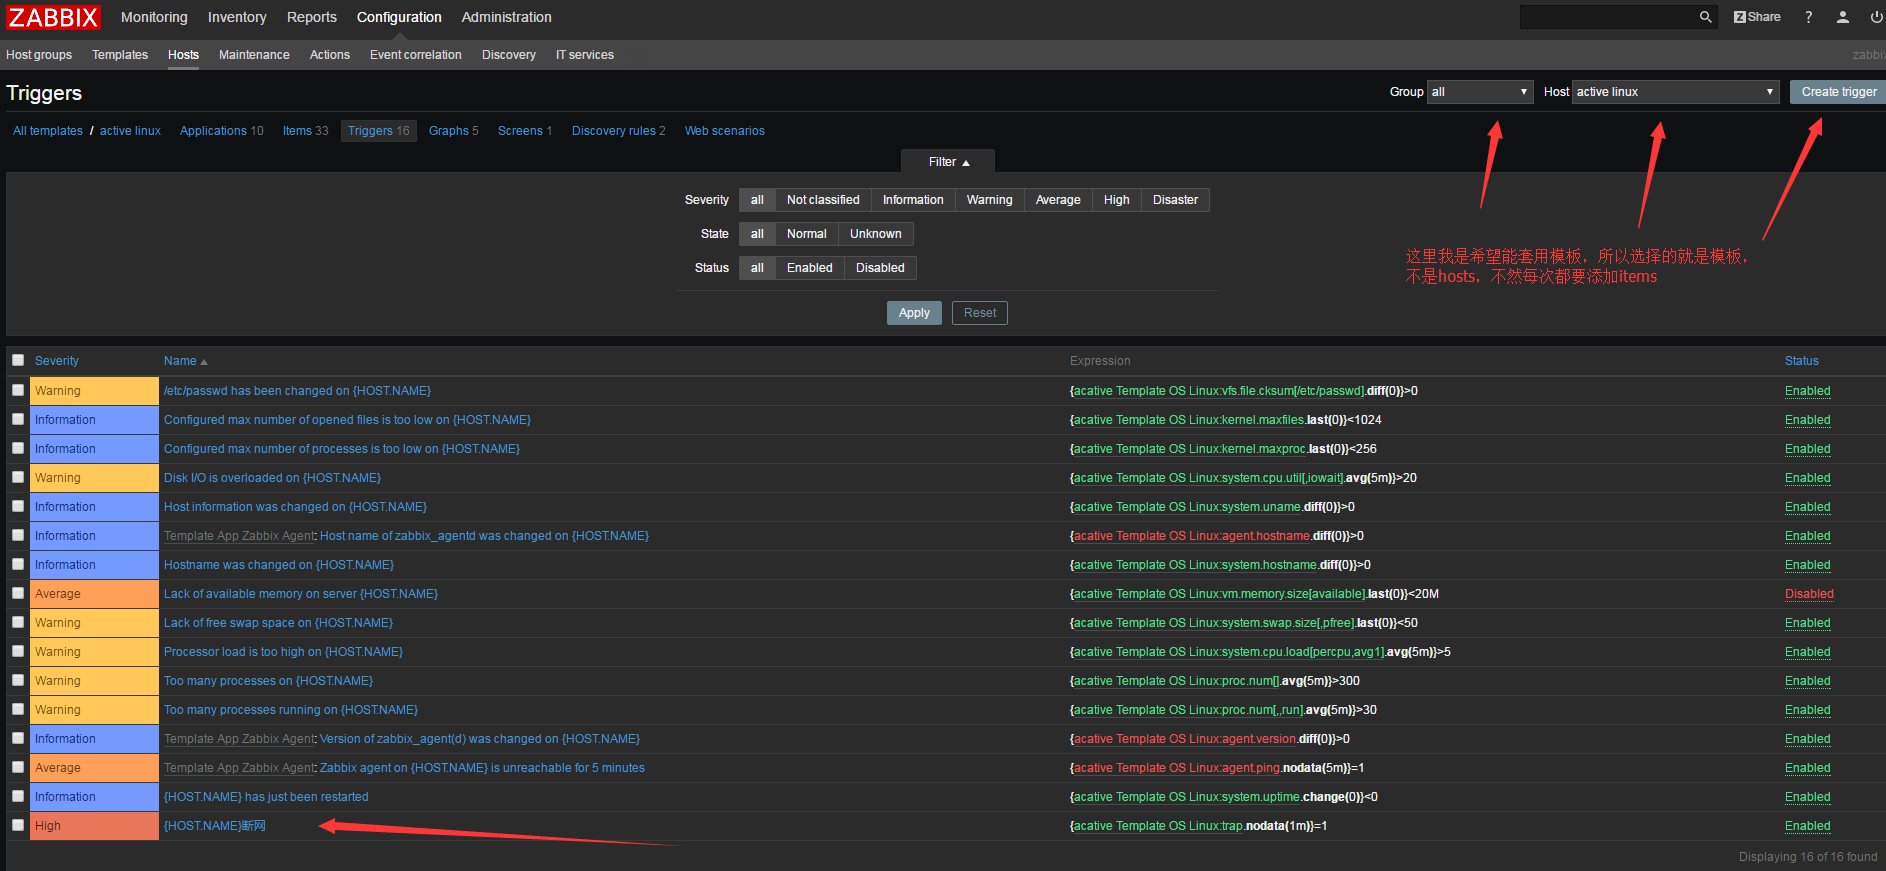Viewport: 1886px width, 871px height.
Task: Open Host information was changed trigger
Action: pos(295,507)
